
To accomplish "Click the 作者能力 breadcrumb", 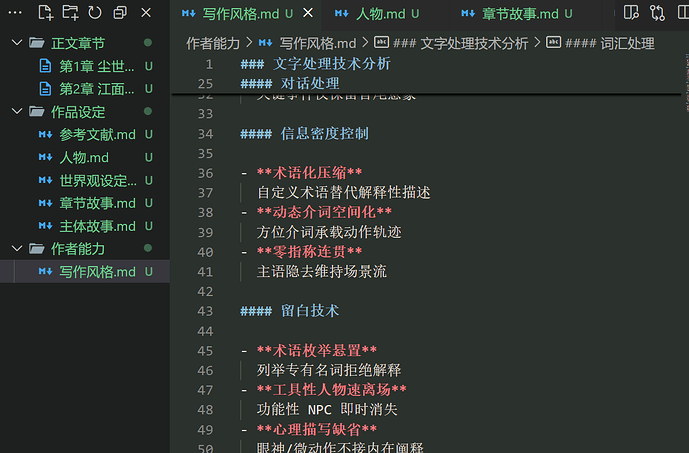I will pyautogui.click(x=213, y=43).
